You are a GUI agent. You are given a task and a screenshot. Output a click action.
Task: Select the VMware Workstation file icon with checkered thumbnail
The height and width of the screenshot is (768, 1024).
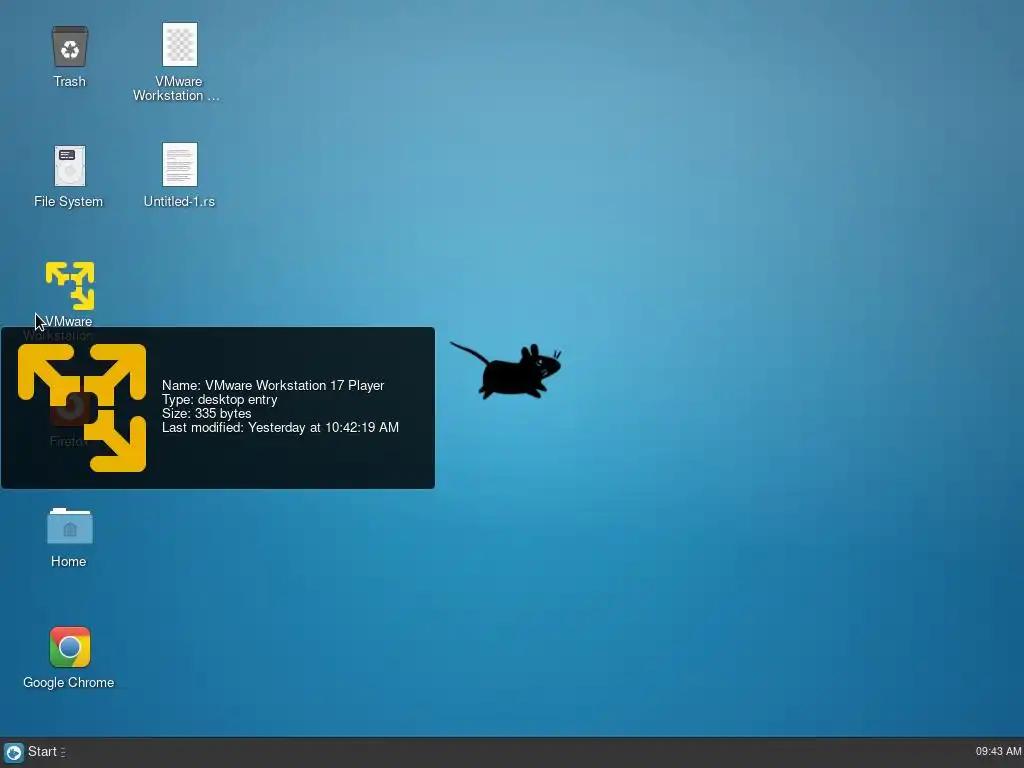(180, 44)
